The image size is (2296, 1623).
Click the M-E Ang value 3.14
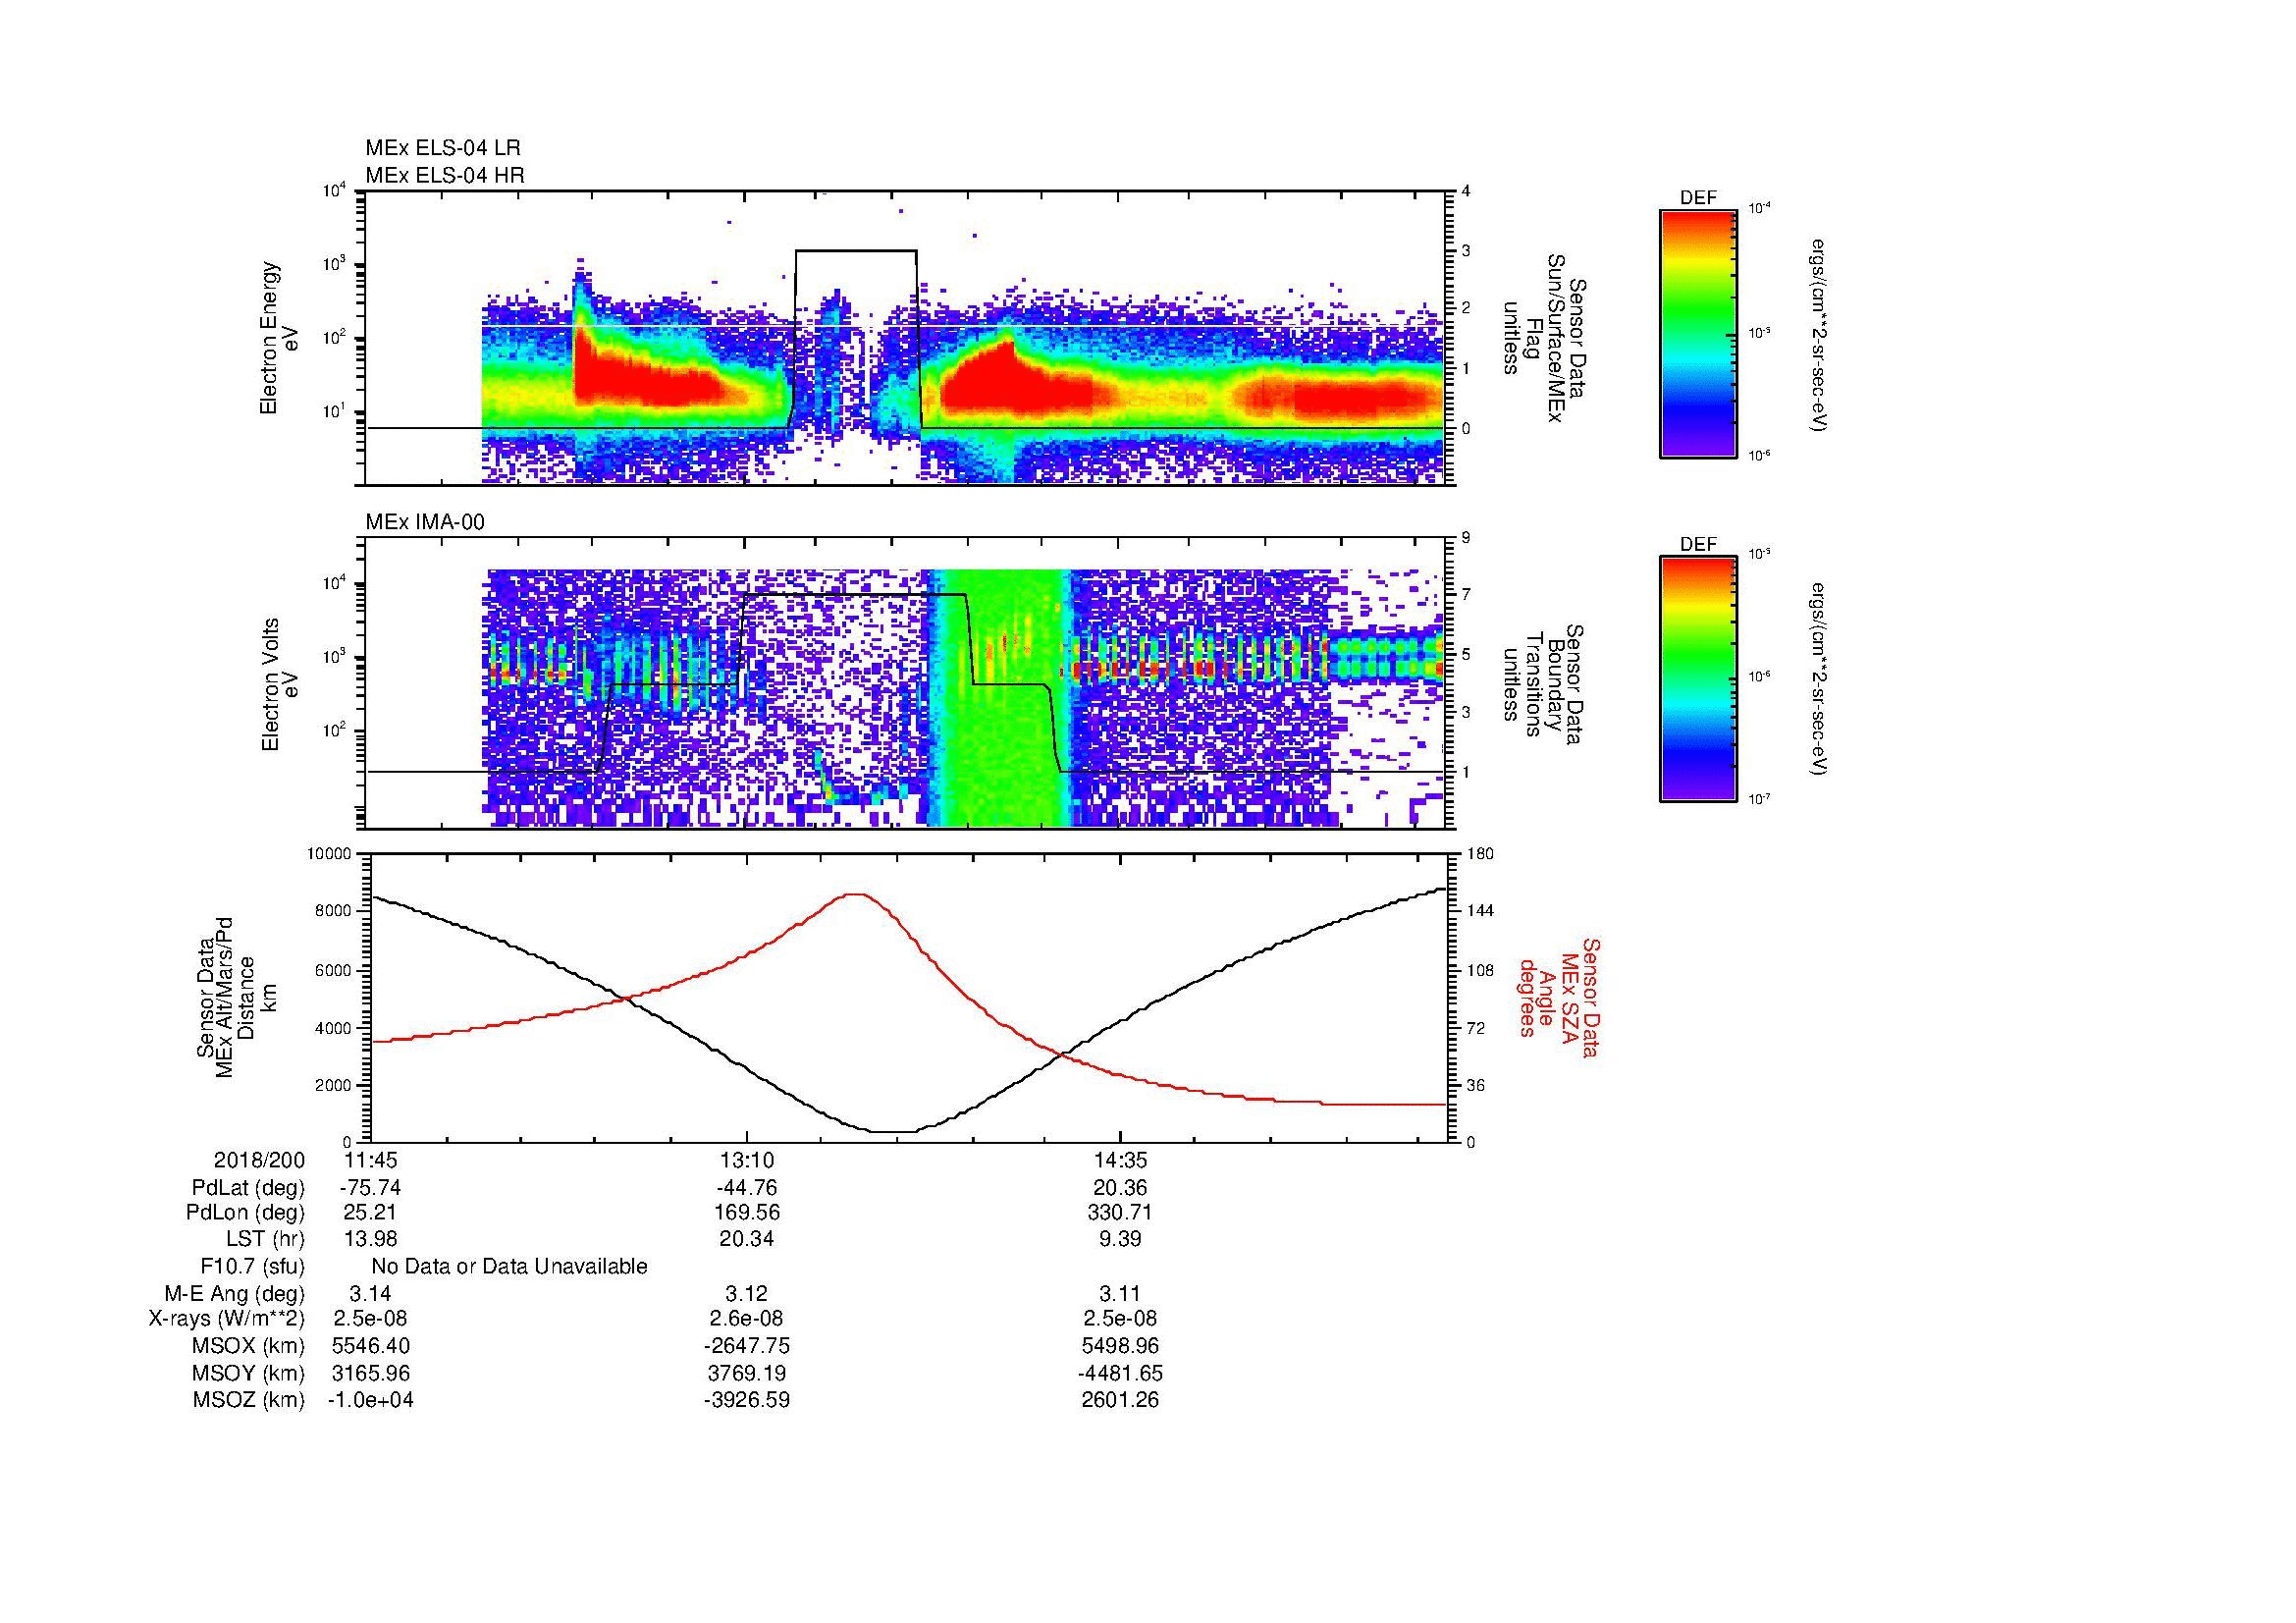[x=370, y=1293]
